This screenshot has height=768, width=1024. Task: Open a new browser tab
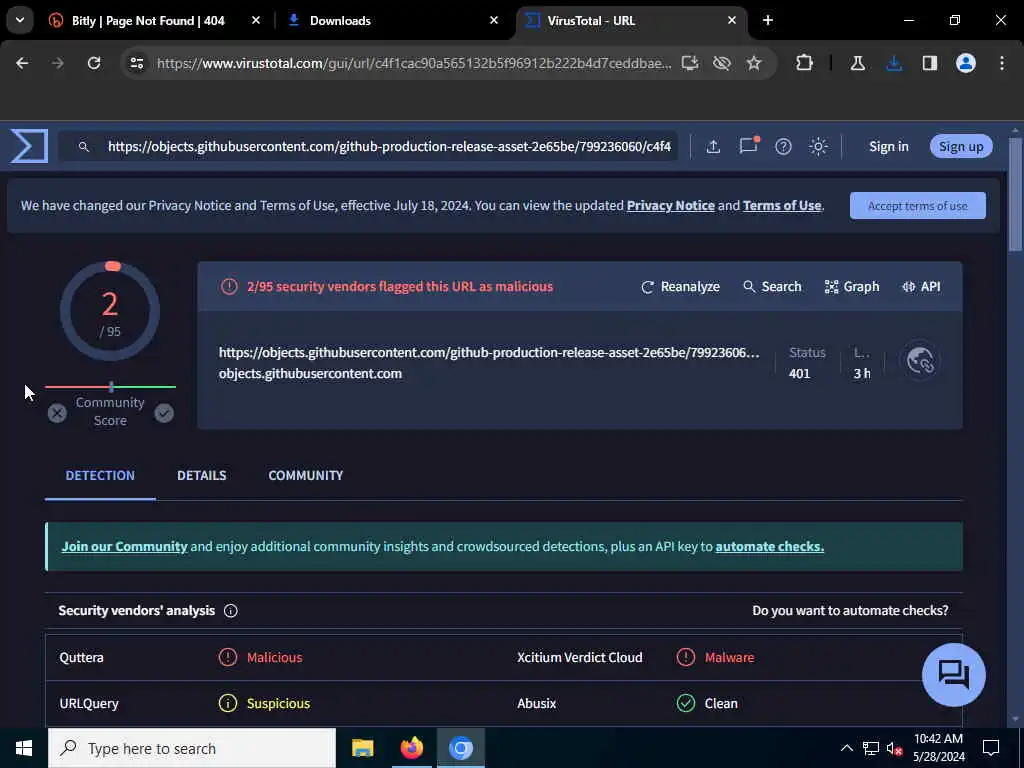pos(768,20)
